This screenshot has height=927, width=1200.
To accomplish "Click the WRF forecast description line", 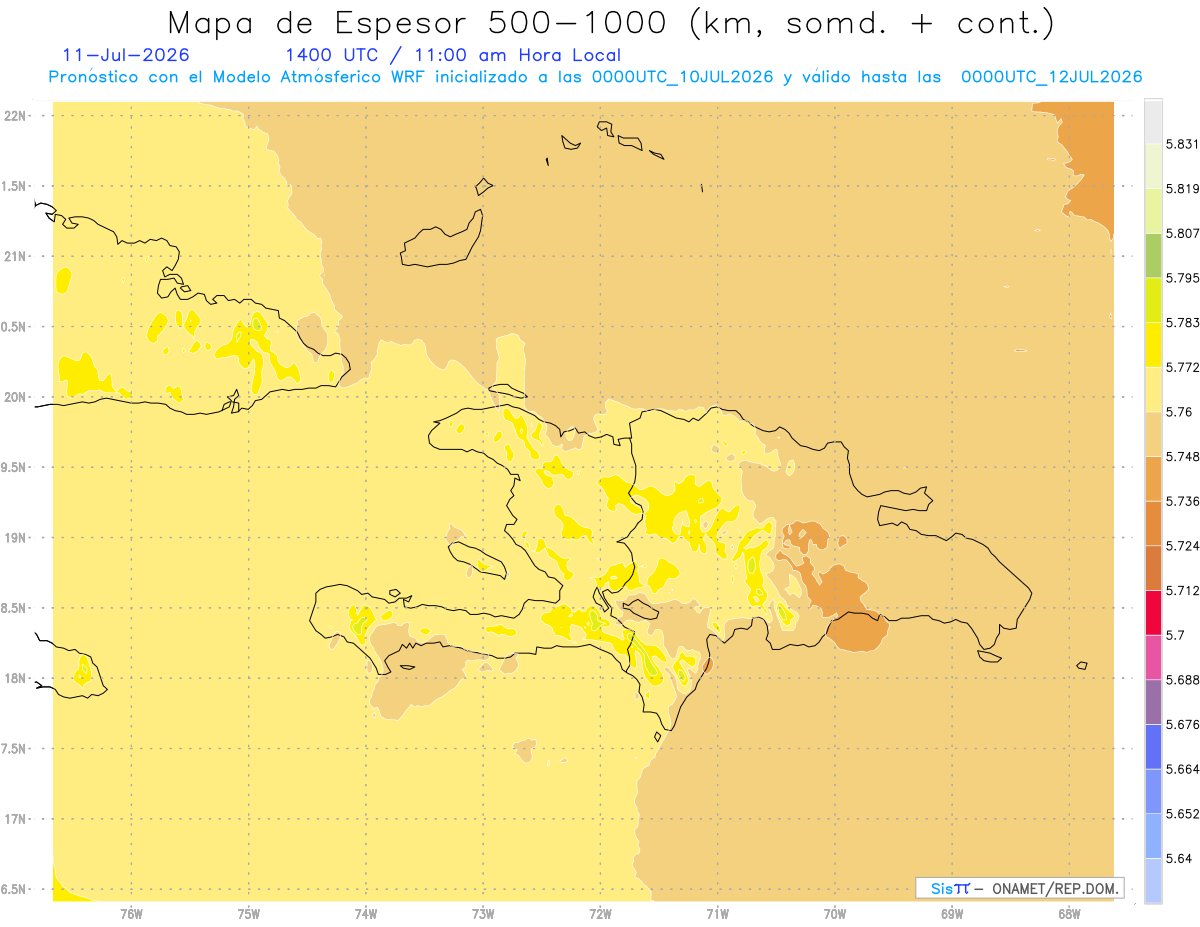I will 595,77.
